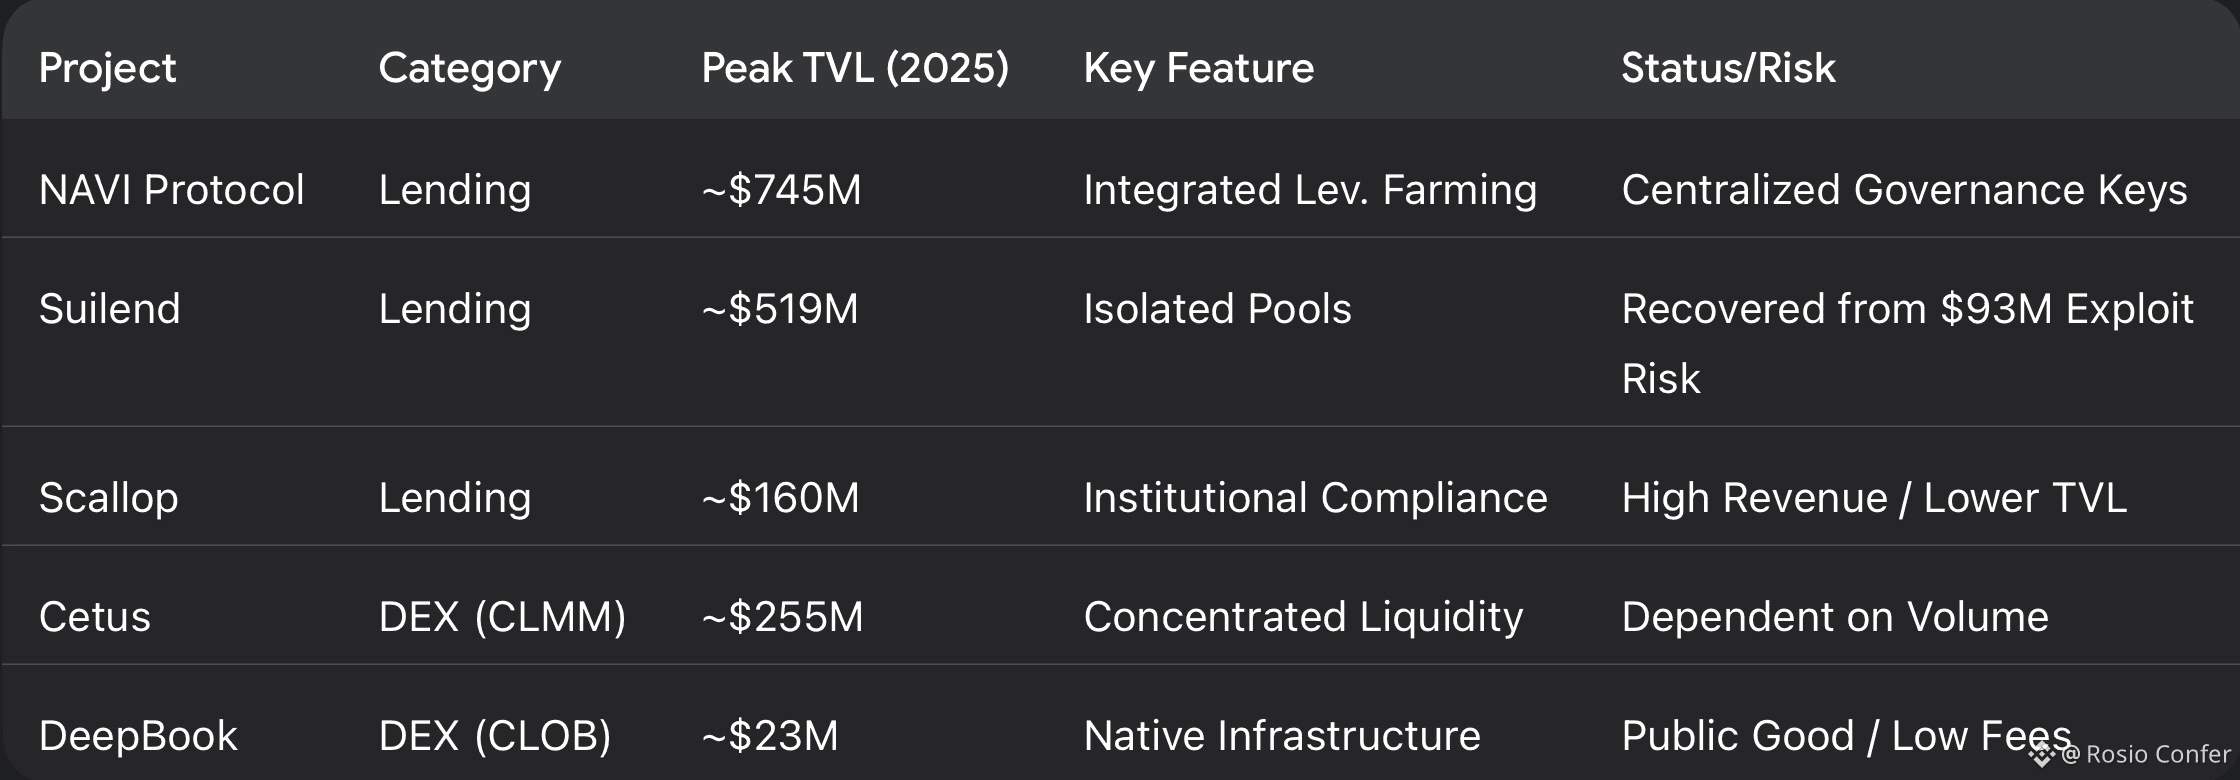2240x780 pixels.
Task: Click the Scallop project cell
Action: [108, 498]
